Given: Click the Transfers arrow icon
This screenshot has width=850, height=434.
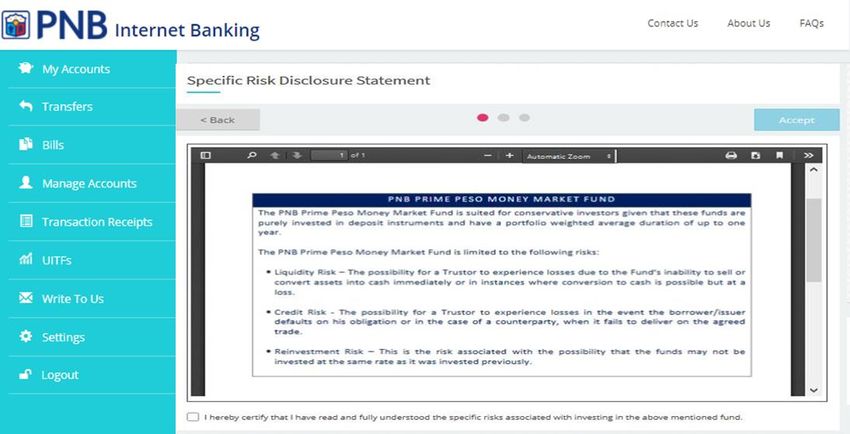Looking at the screenshot, I should tap(25, 106).
